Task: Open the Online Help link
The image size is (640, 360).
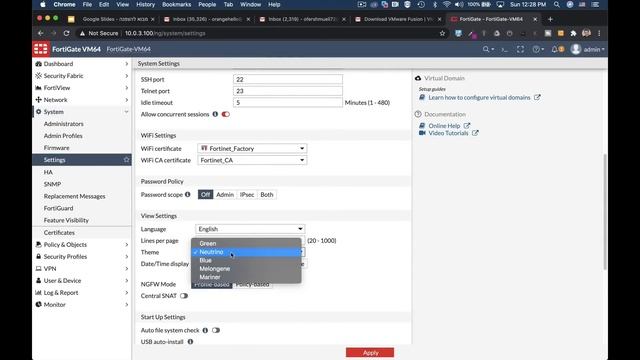Action: [x=444, y=126]
